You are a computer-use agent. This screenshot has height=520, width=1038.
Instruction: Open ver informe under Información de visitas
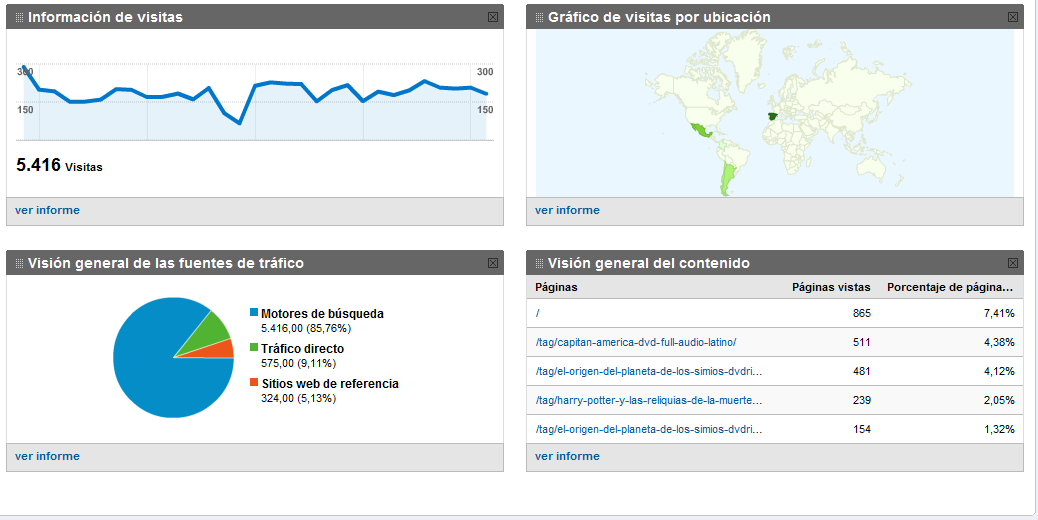pos(47,210)
